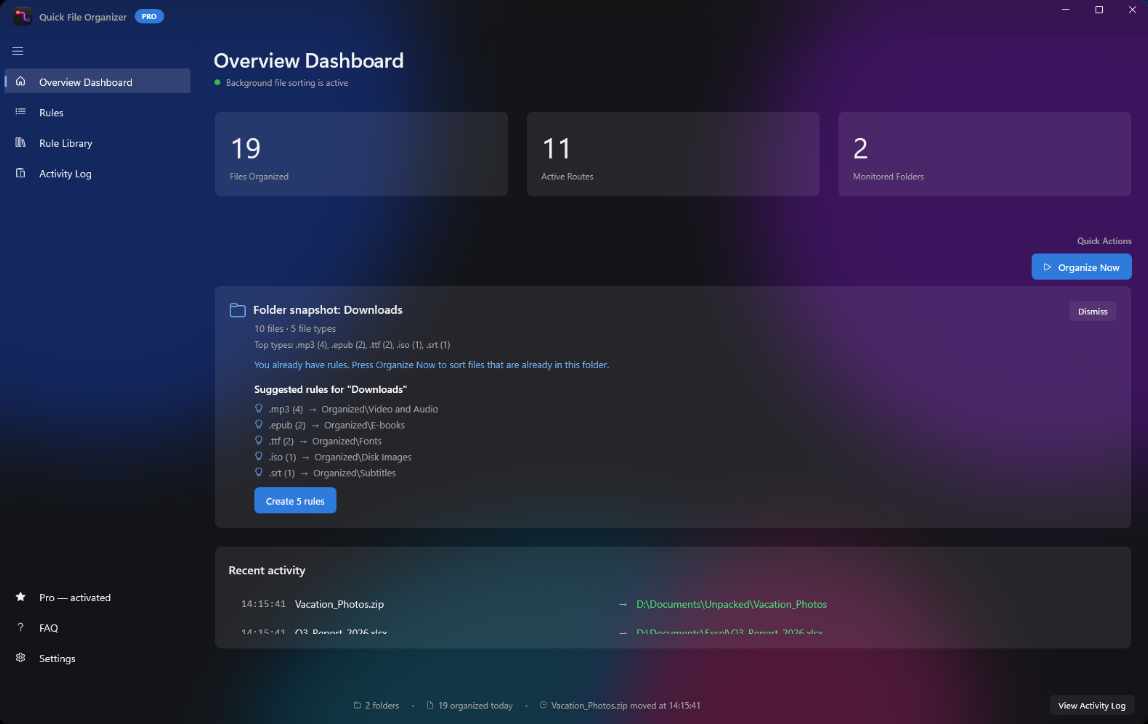Click the PRO badge in title bar
The height and width of the screenshot is (724, 1148).
(149, 16)
